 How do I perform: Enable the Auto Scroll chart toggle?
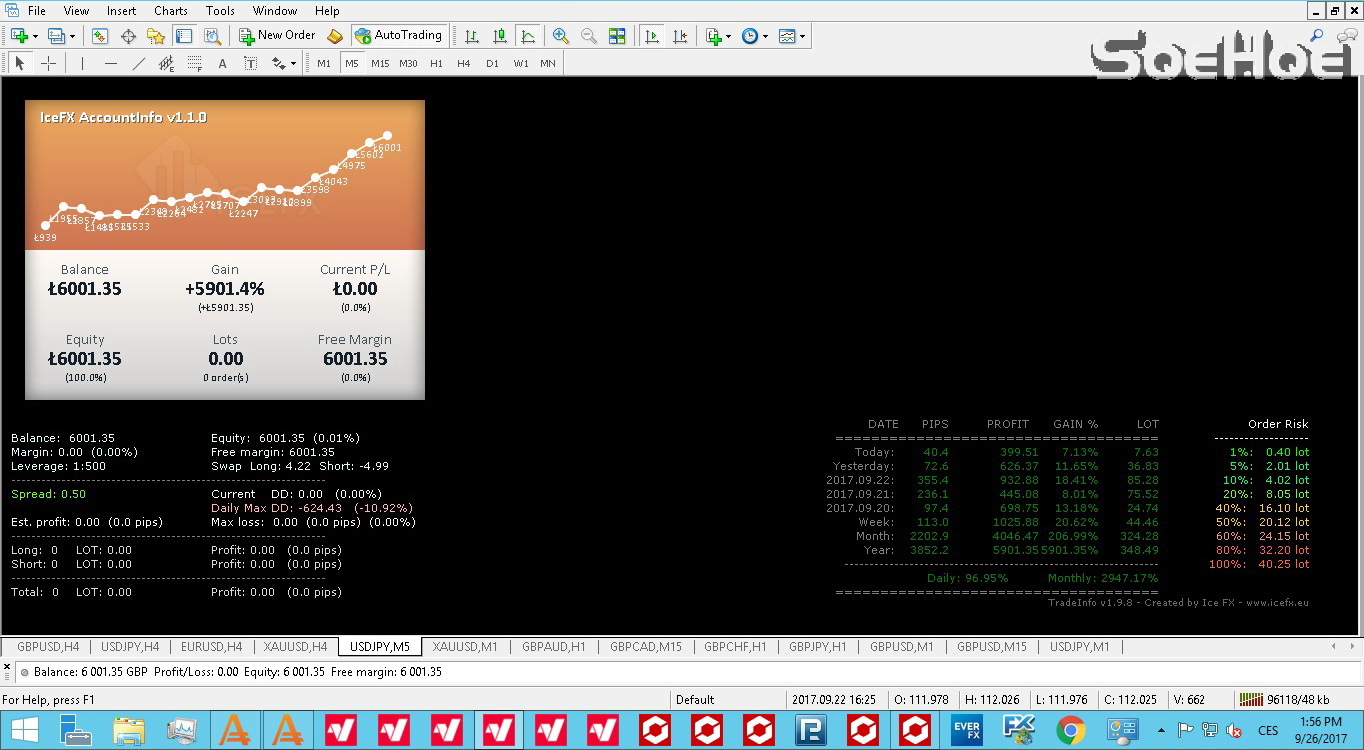click(x=652, y=36)
